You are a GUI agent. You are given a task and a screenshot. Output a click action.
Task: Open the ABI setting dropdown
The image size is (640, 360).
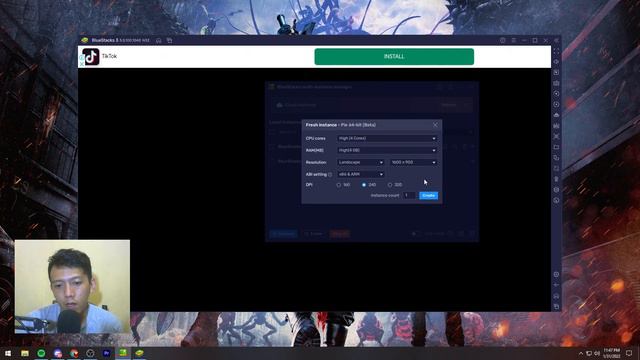pyautogui.click(x=361, y=174)
